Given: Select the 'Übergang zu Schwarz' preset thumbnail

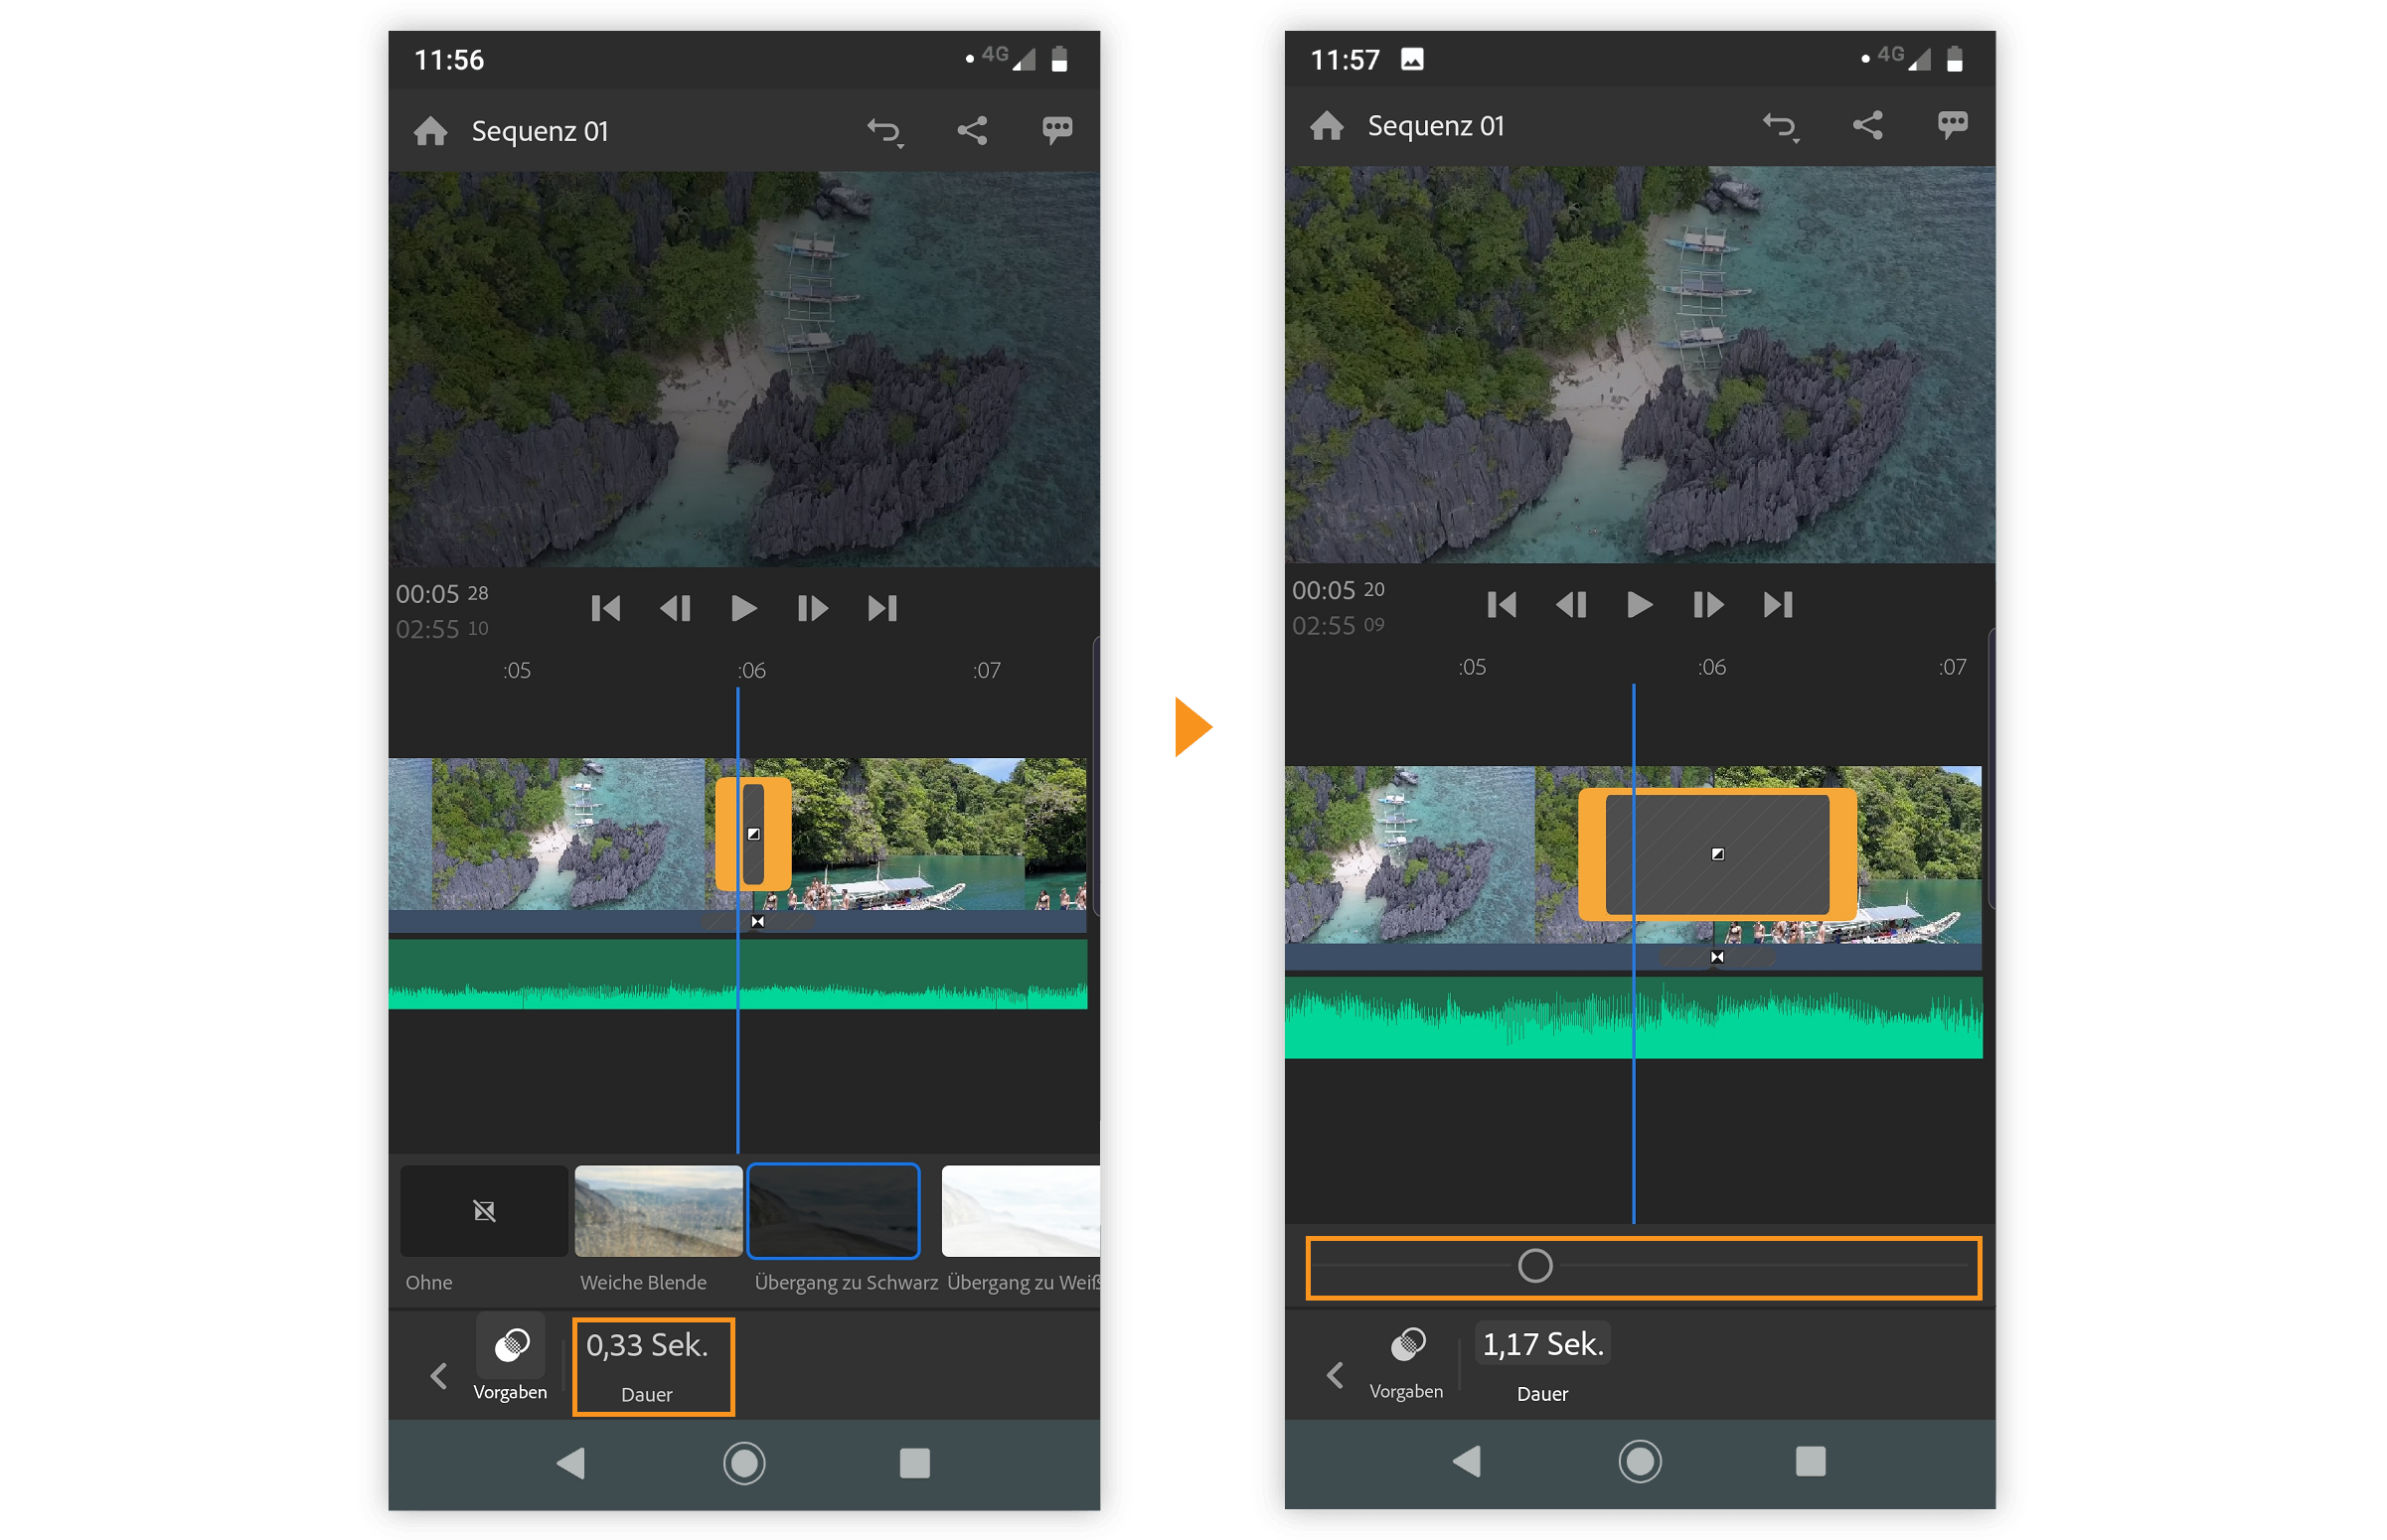Looking at the screenshot, I should (833, 1210).
